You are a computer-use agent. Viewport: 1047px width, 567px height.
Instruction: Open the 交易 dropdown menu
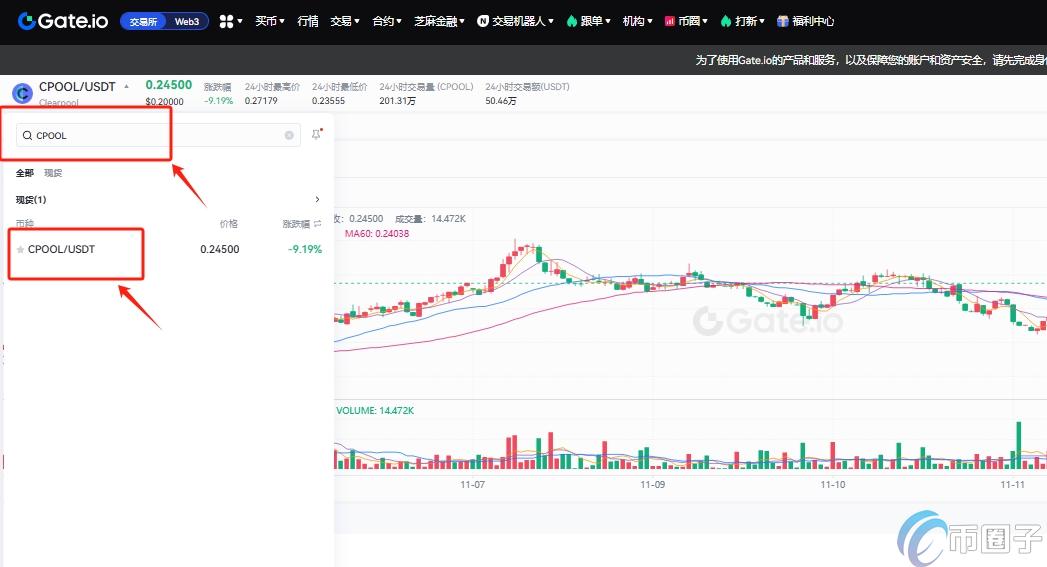[x=345, y=21]
